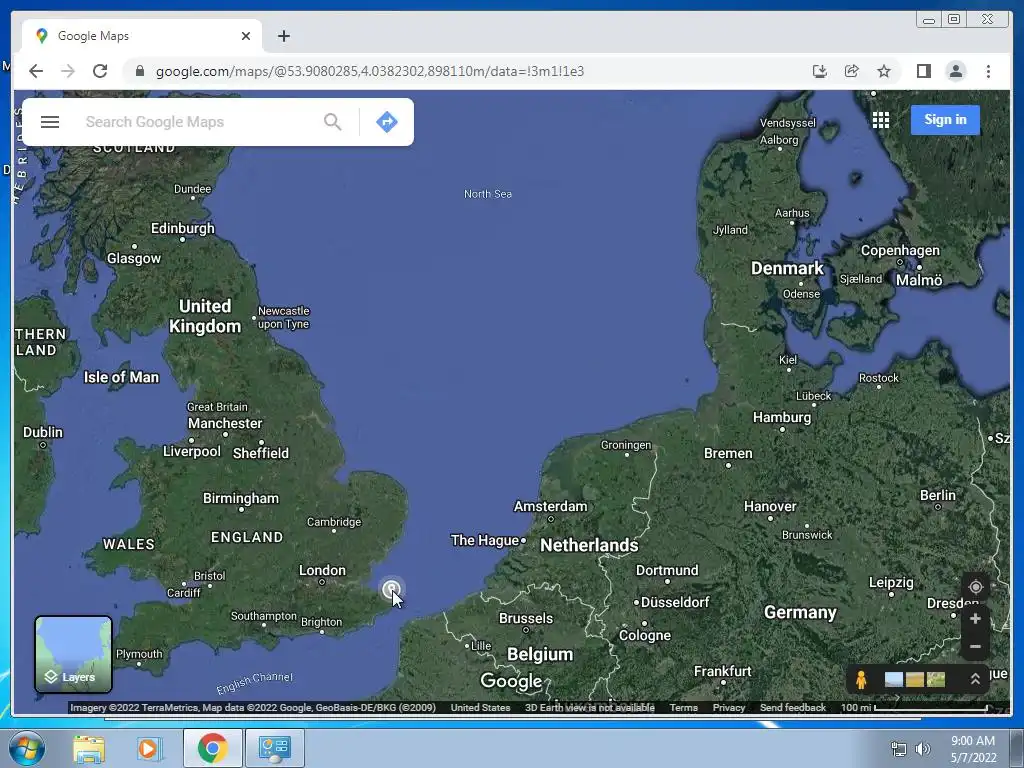Open the Privacy link
The width and height of the screenshot is (1024, 768).
(x=729, y=707)
